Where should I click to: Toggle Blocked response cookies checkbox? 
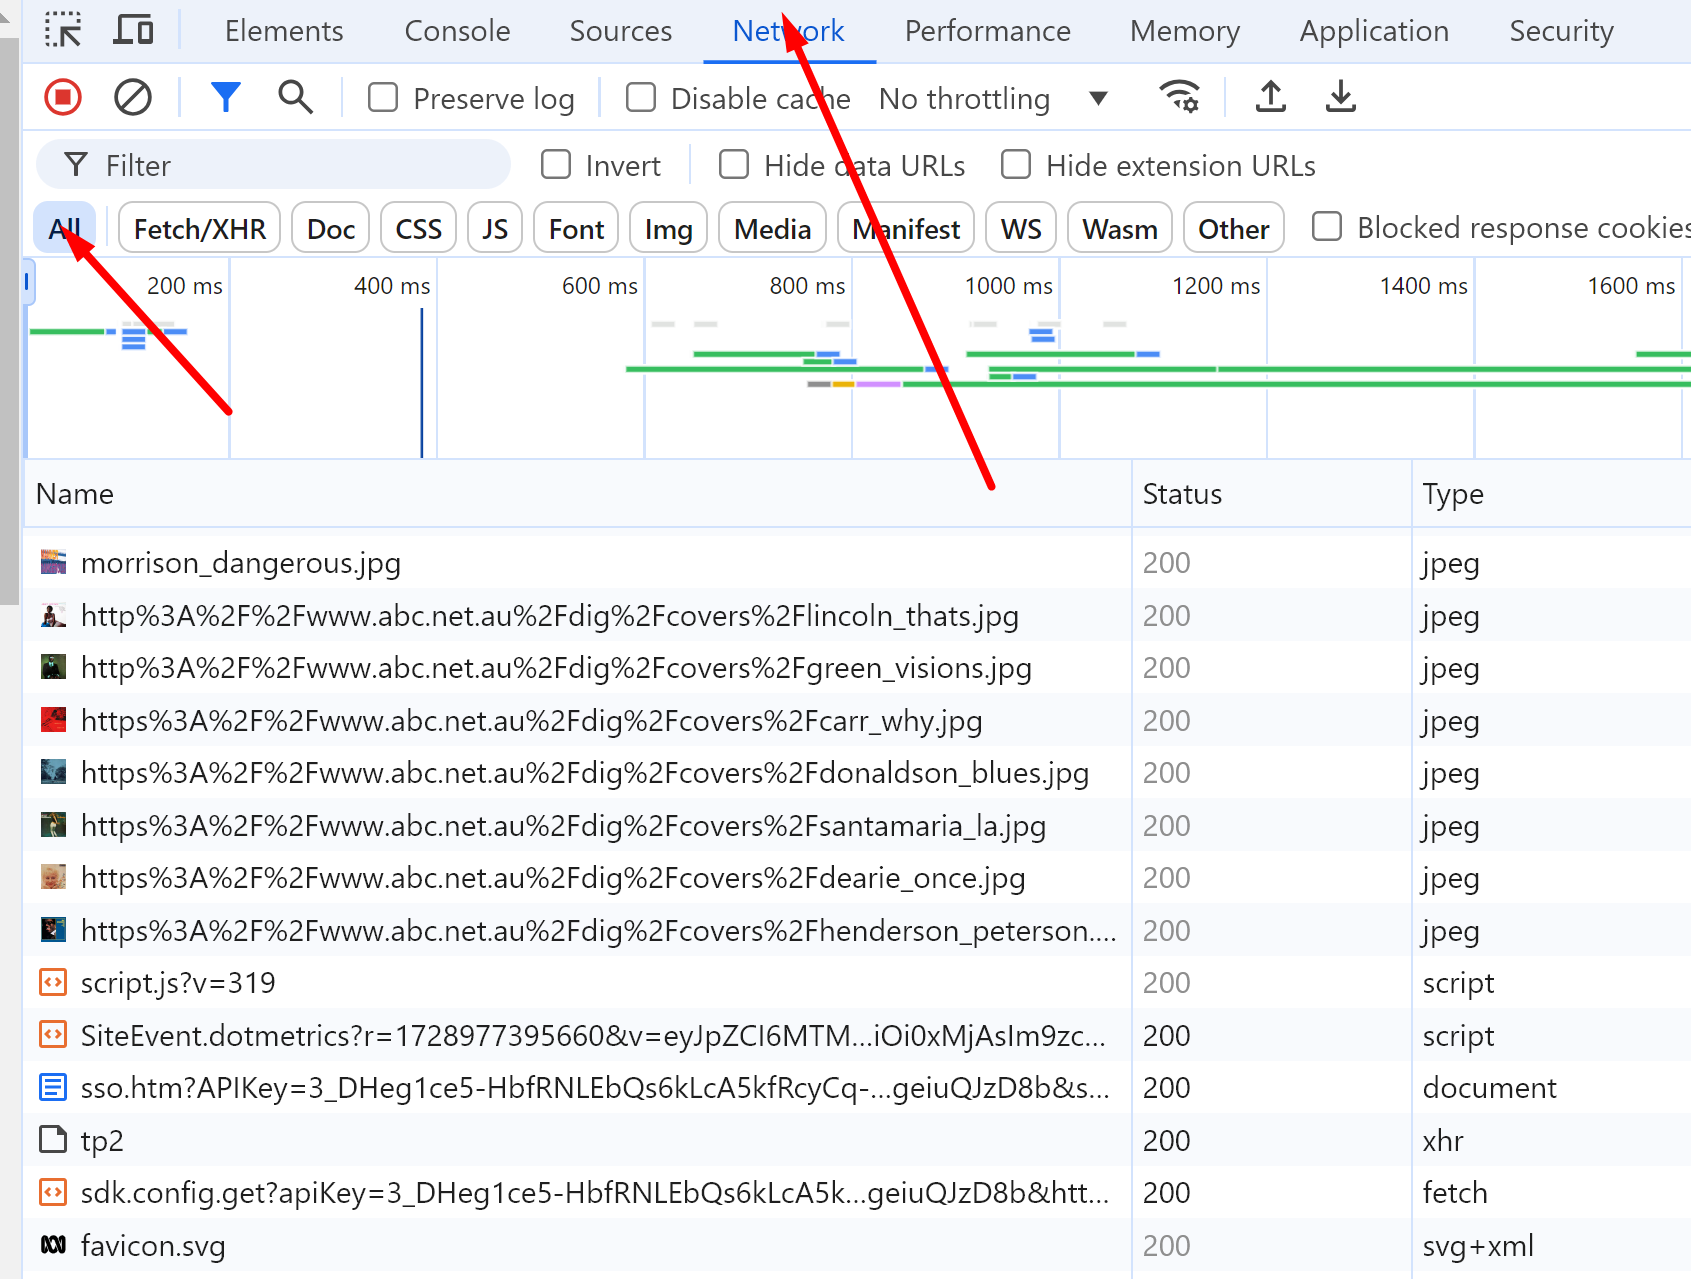point(1327,226)
